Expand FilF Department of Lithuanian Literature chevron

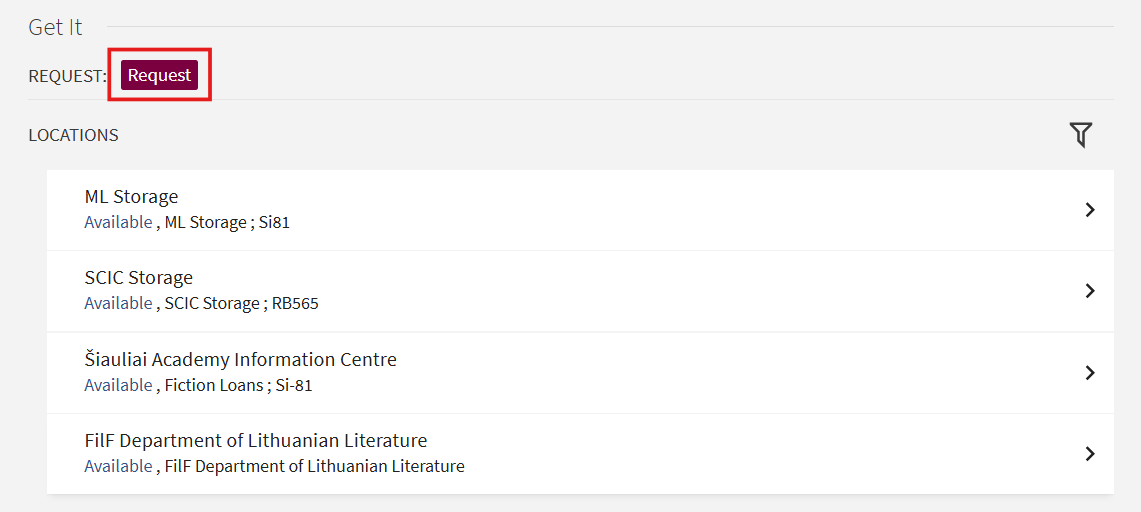pyautogui.click(x=1090, y=454)
